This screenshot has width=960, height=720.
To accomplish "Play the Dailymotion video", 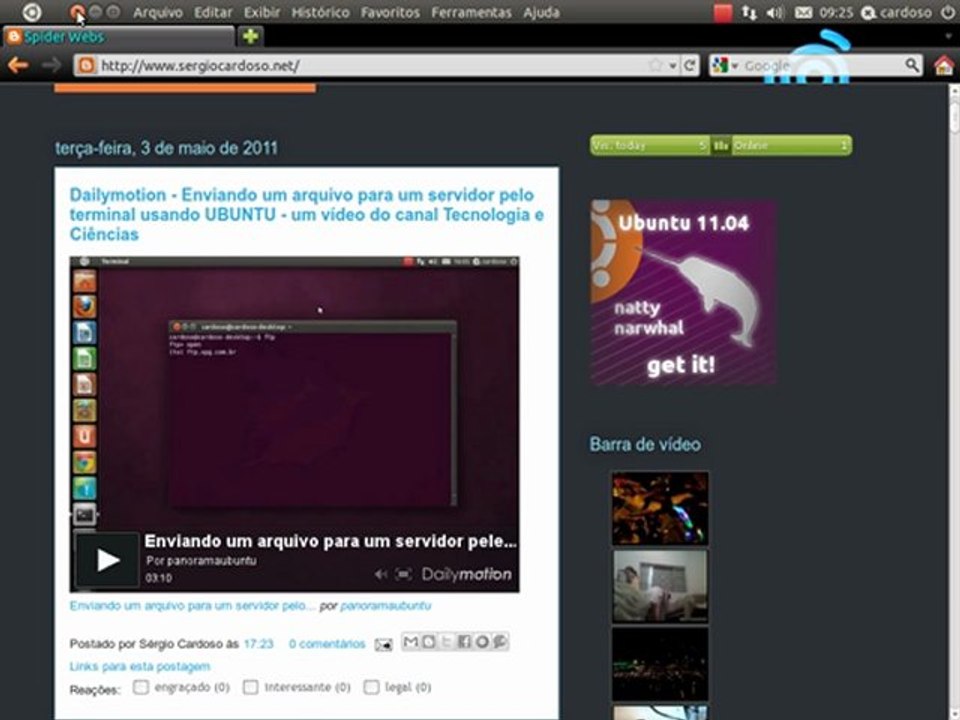I will coord(107,560).
